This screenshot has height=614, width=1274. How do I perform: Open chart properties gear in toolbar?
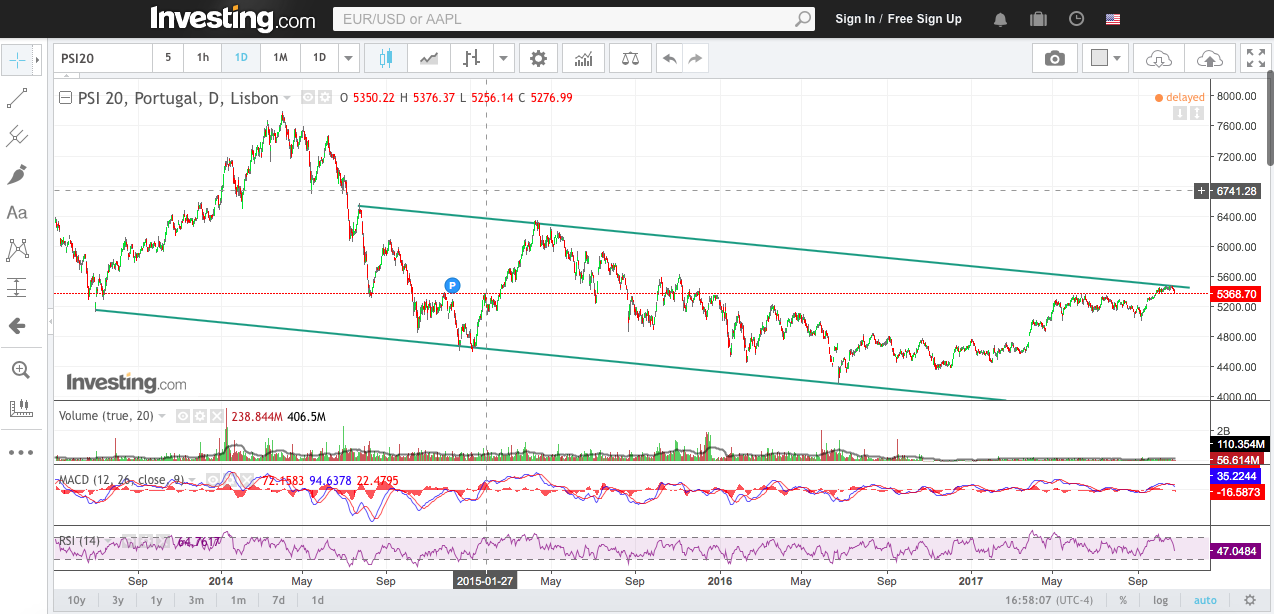[538, 58]
